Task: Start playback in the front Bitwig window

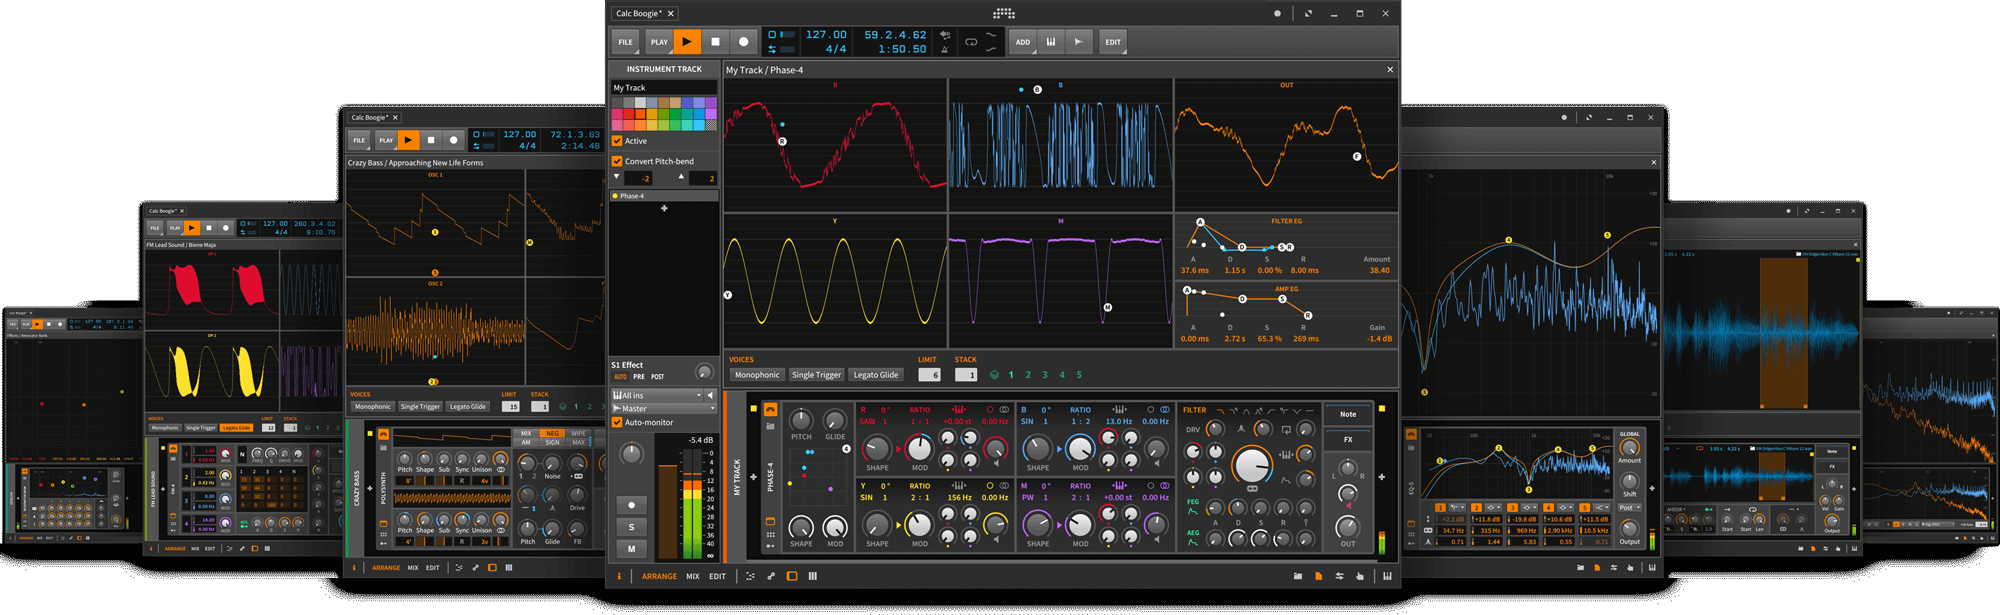Action: [687, 42]
